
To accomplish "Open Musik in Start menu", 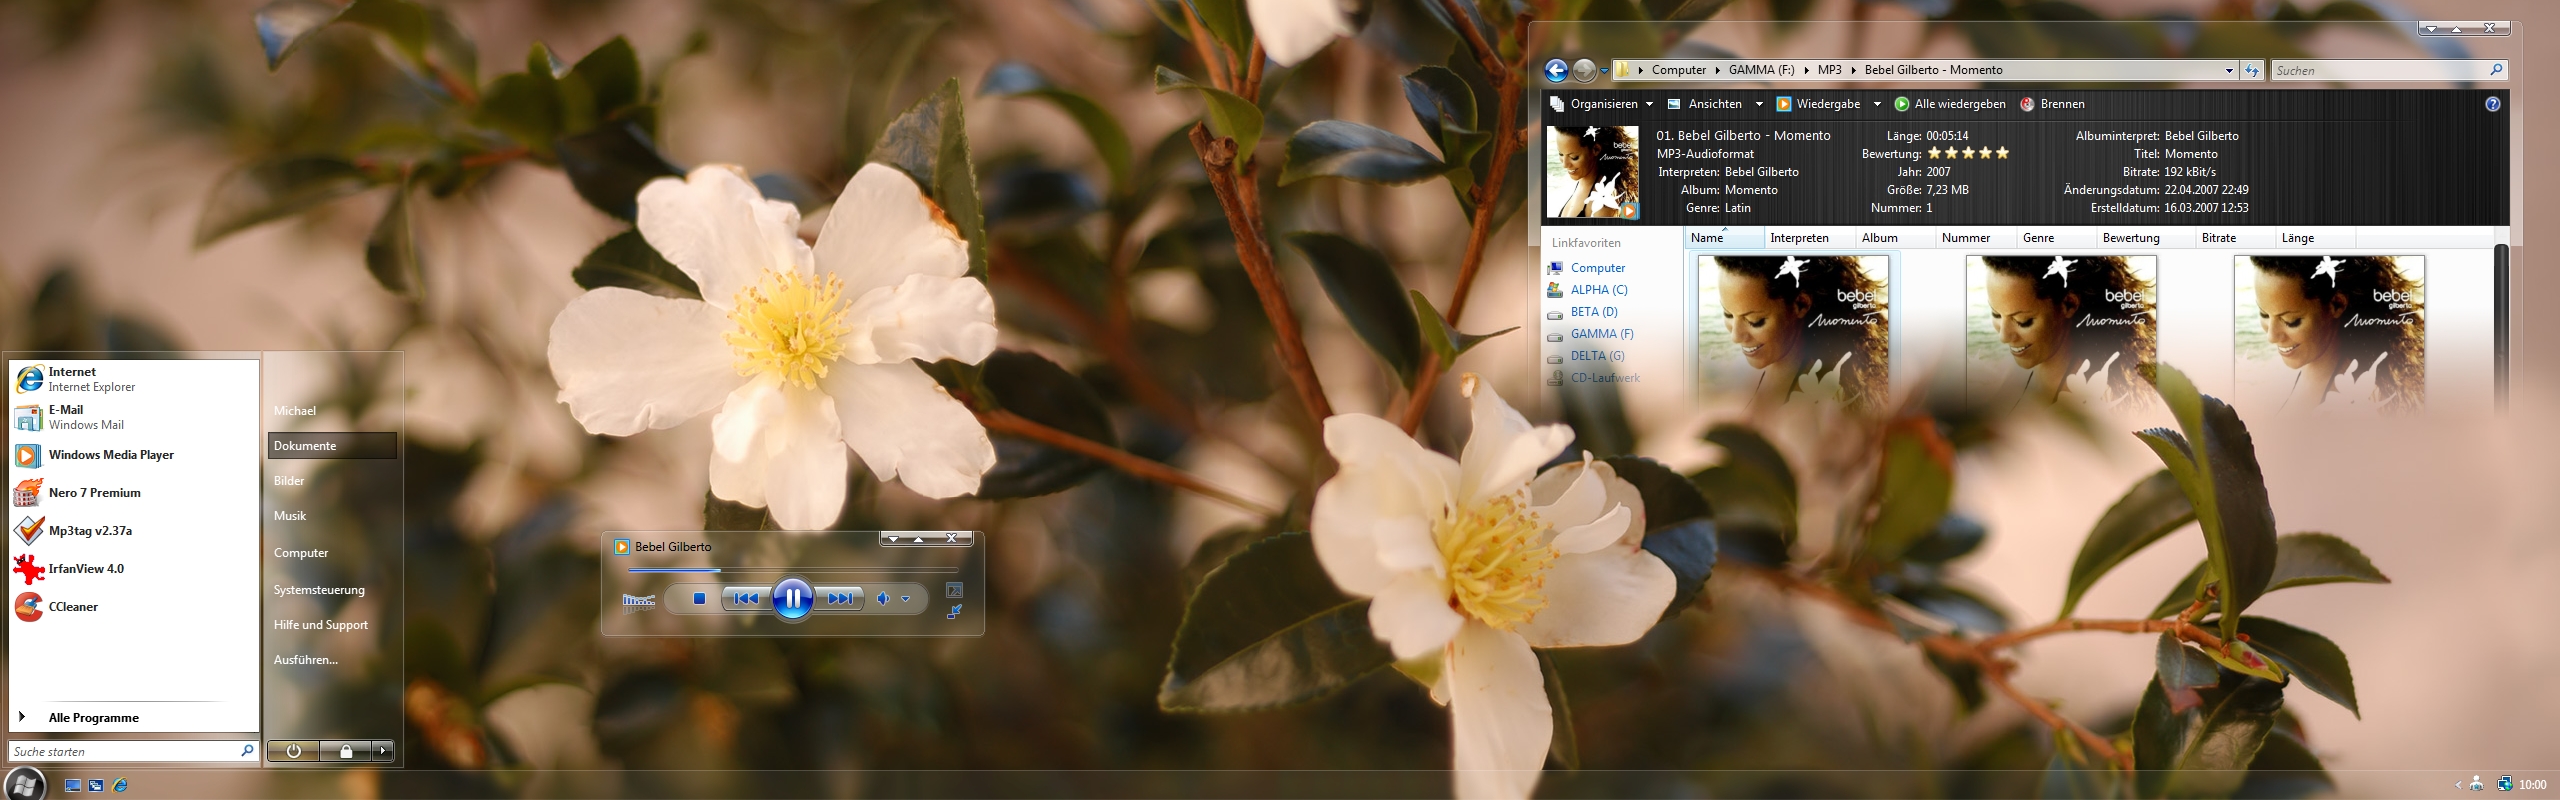I will coord(290,516).
